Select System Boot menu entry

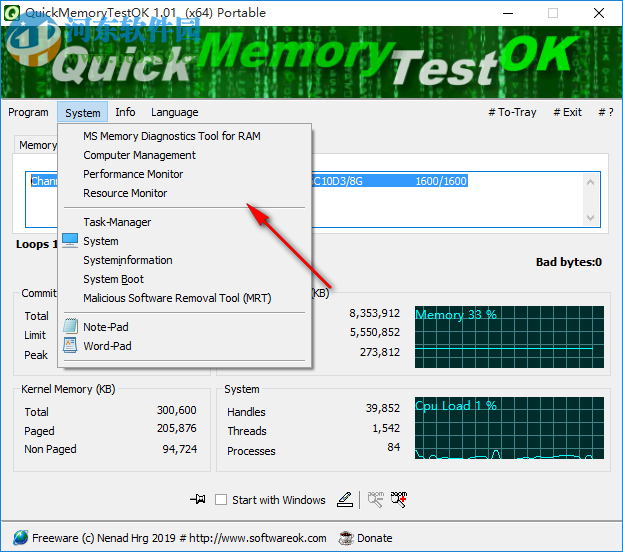point(185,279)
